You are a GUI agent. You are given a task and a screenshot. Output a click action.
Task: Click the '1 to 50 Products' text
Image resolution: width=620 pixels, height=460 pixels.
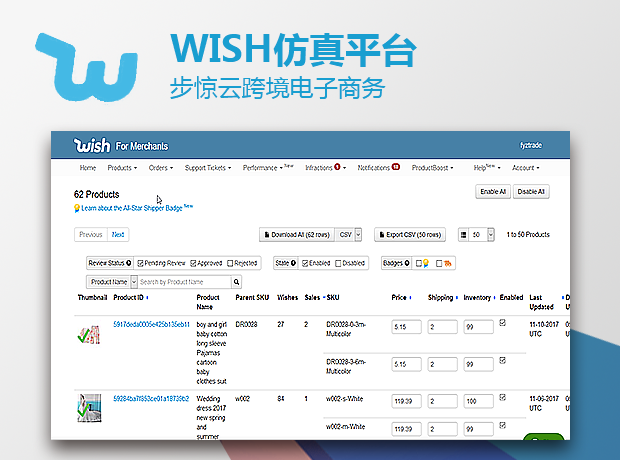pos(528,235)
